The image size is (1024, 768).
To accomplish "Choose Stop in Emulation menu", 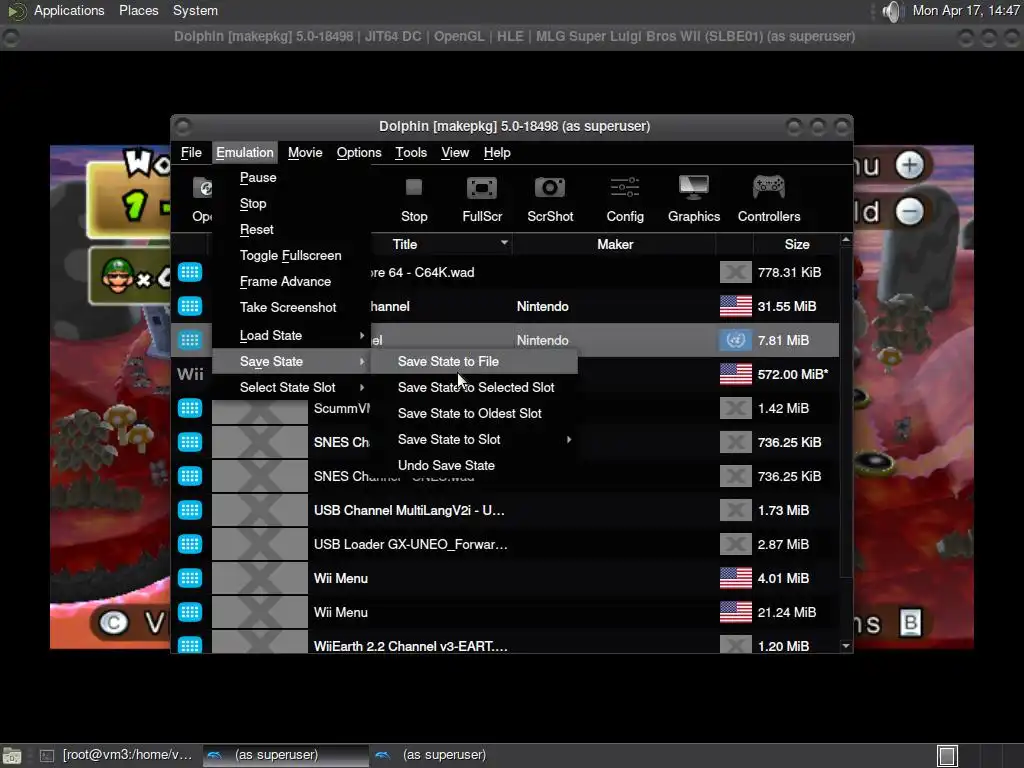I will click(291, 204).
